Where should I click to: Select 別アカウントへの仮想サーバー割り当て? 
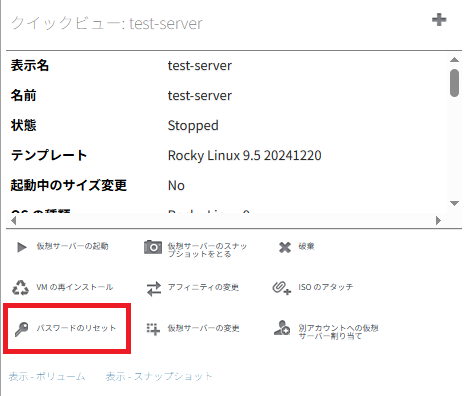338,332
